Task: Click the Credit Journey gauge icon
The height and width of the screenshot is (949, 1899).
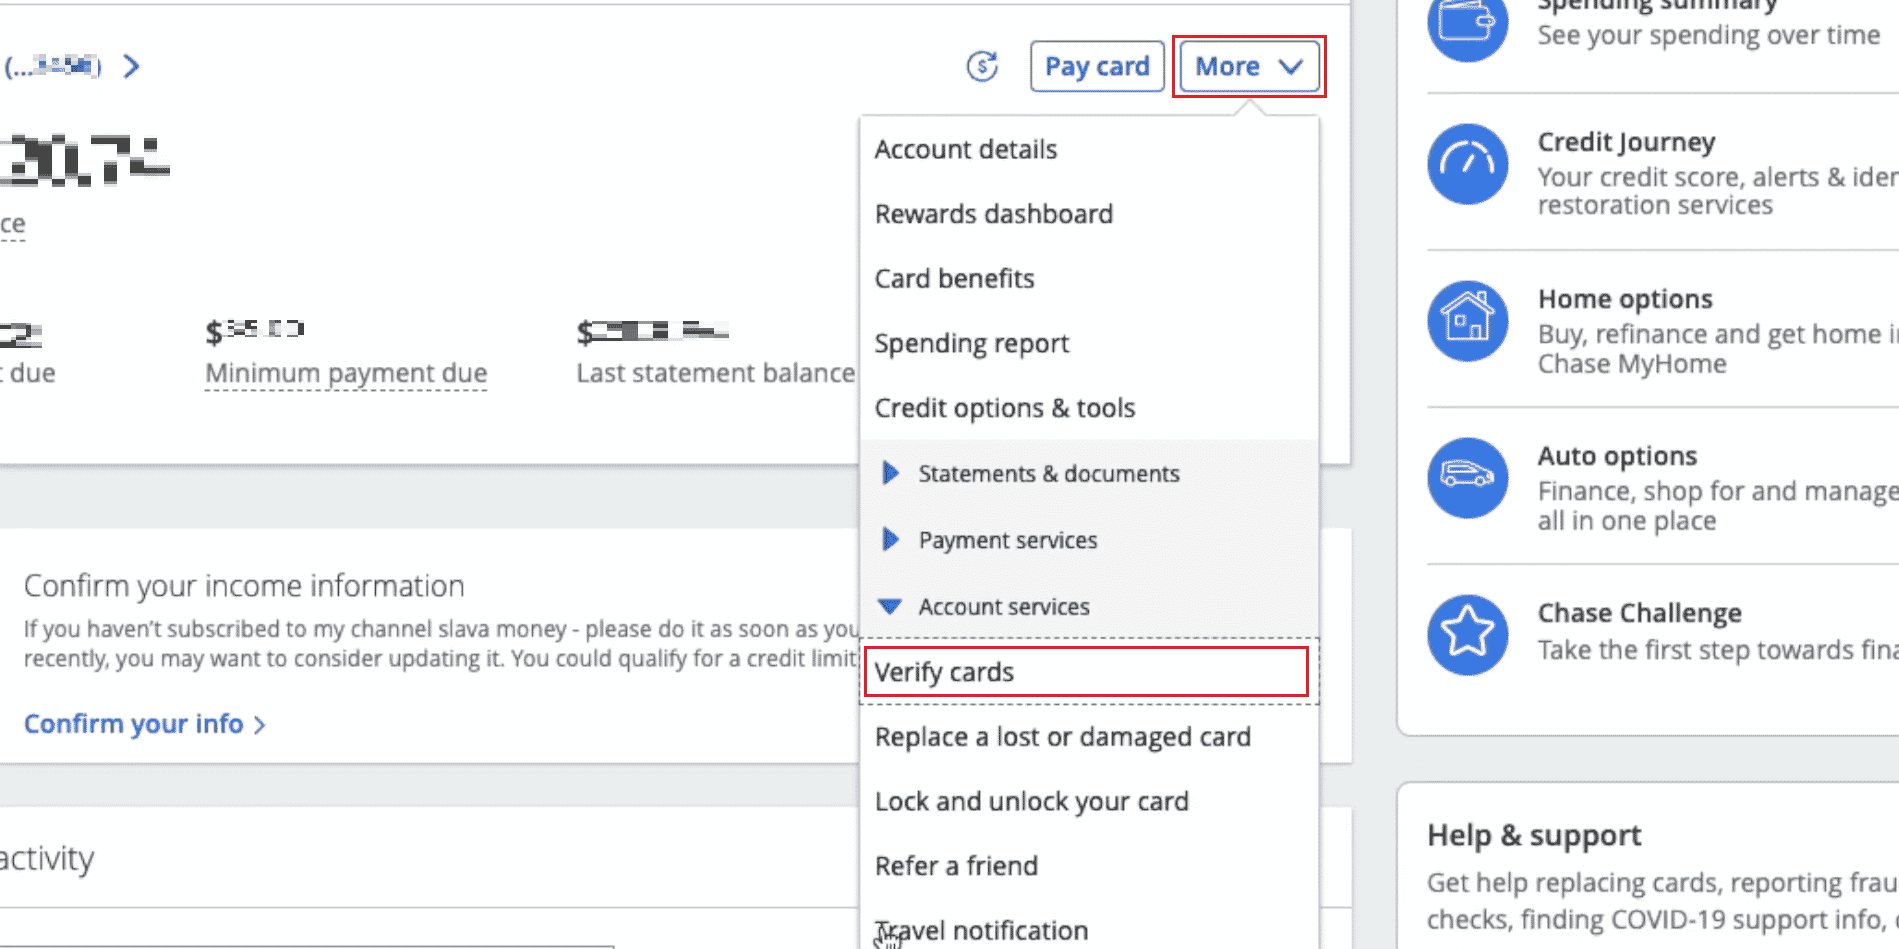Action: (x=1467, y=164)
